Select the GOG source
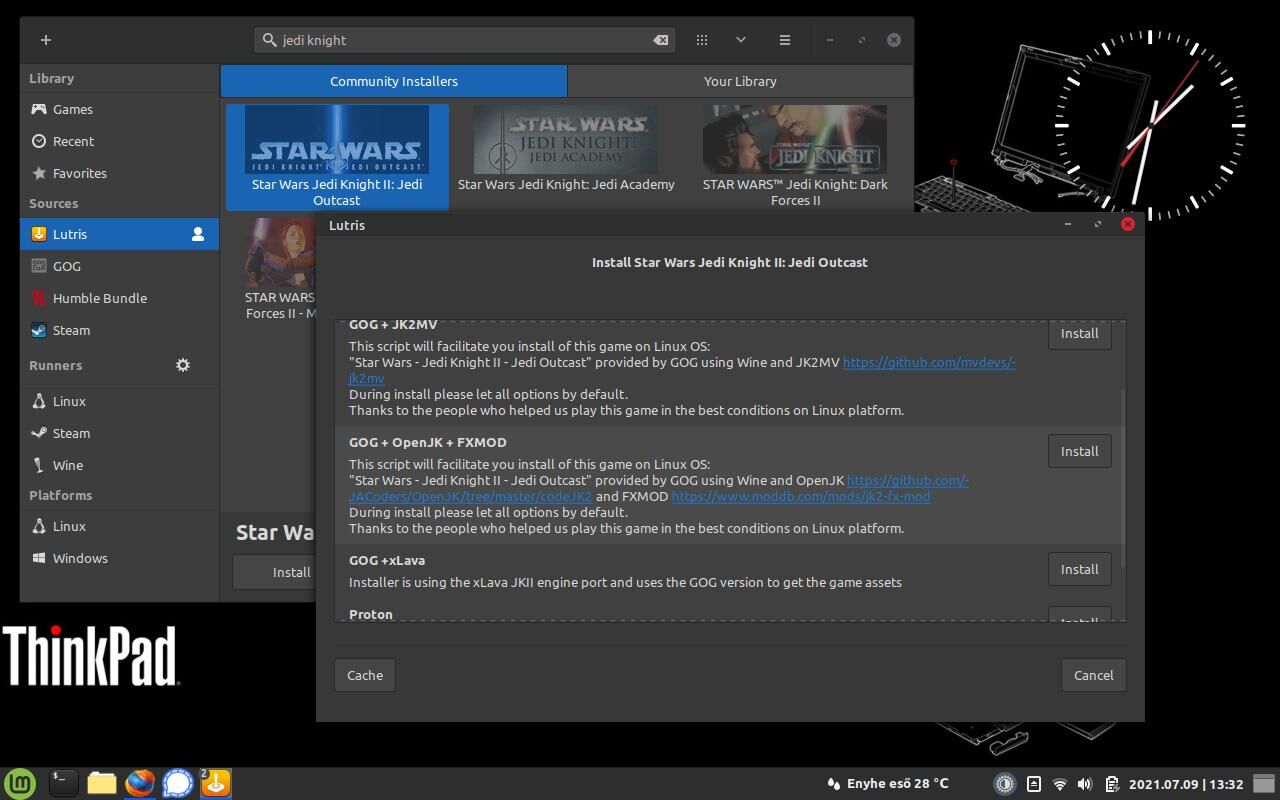The height and width of the screenshot is (800, 1280). pos(119,266)
